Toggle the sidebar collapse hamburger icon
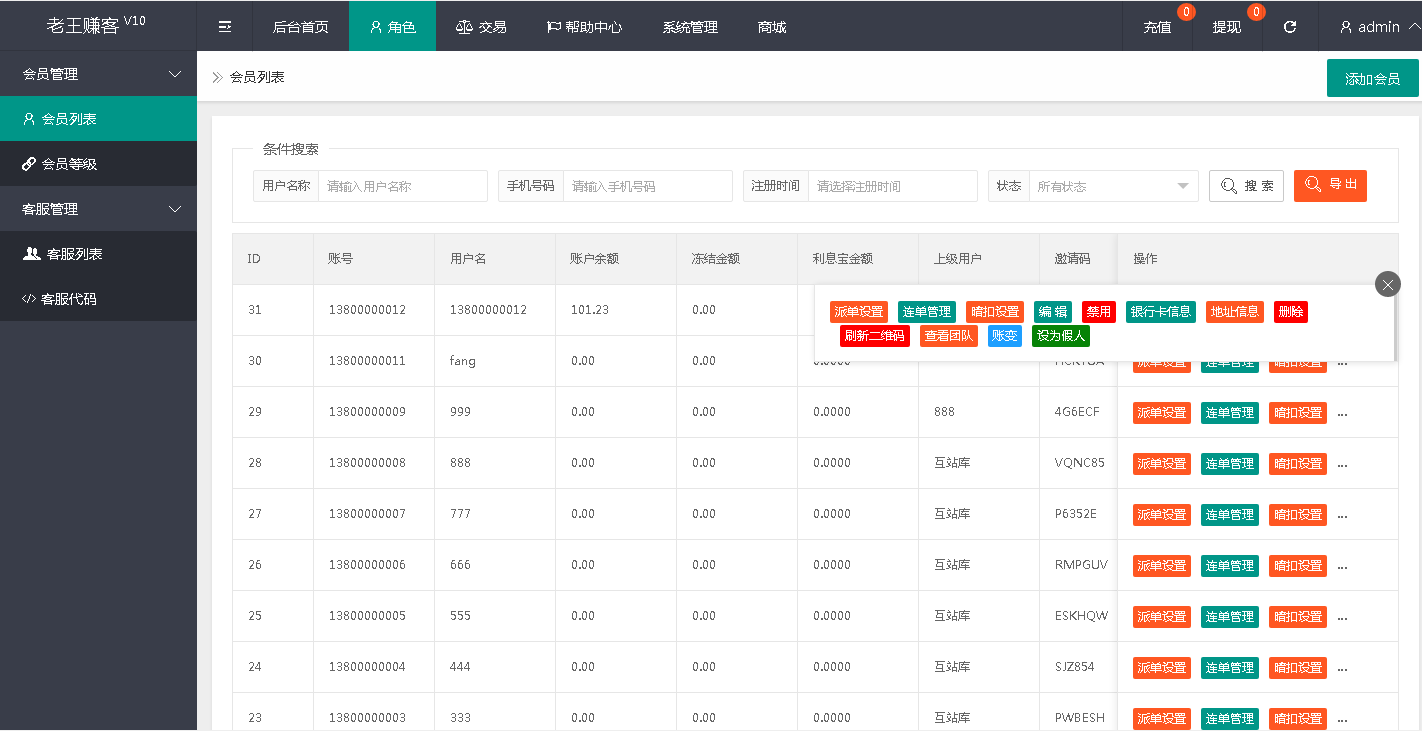Image resolution: width=1422 pixels, height=732 pixels. tap(225, 27)
